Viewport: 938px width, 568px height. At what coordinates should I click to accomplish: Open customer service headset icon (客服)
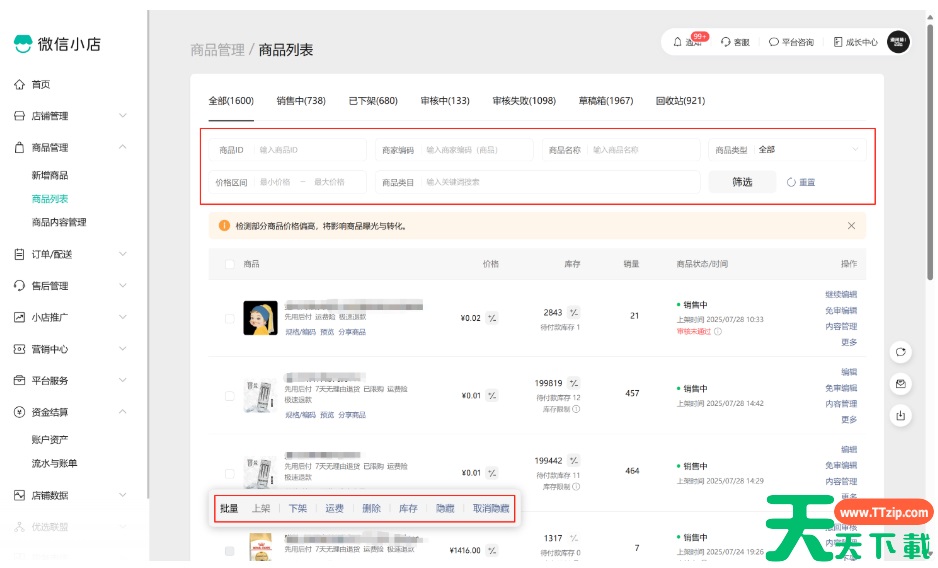pos(726,42)
